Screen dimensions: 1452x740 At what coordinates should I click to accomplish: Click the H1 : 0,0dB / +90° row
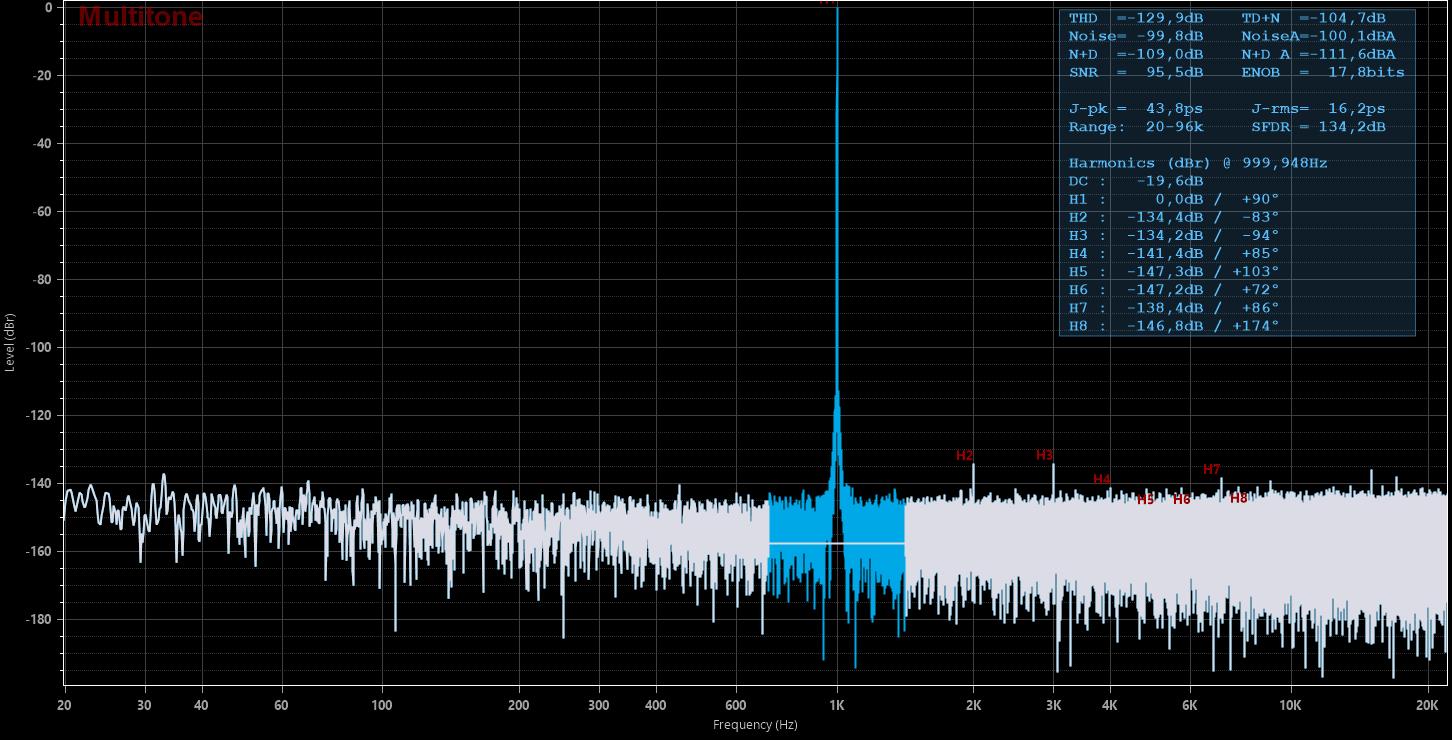coord(1174,199)
